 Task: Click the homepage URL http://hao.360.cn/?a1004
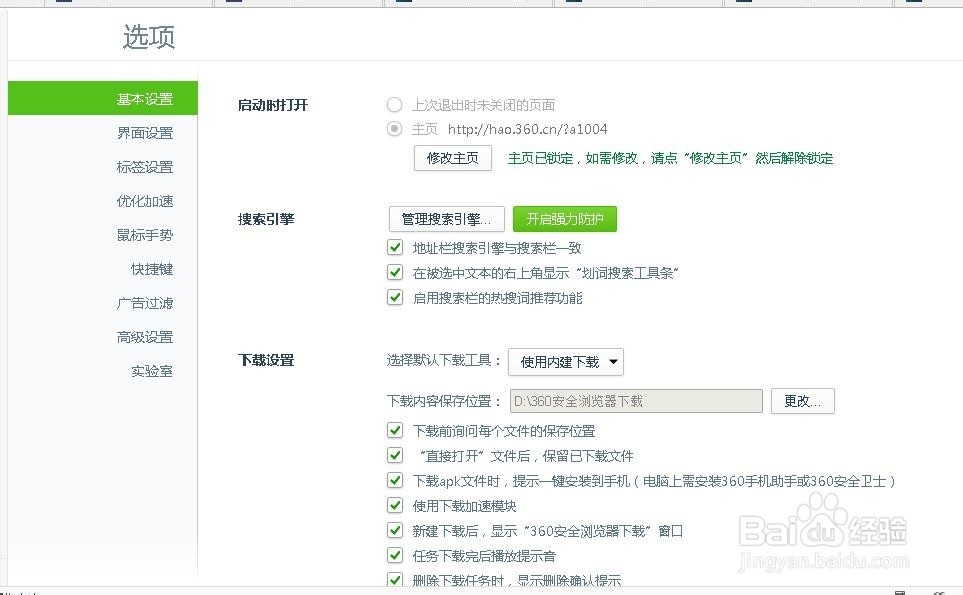[528, 129]
